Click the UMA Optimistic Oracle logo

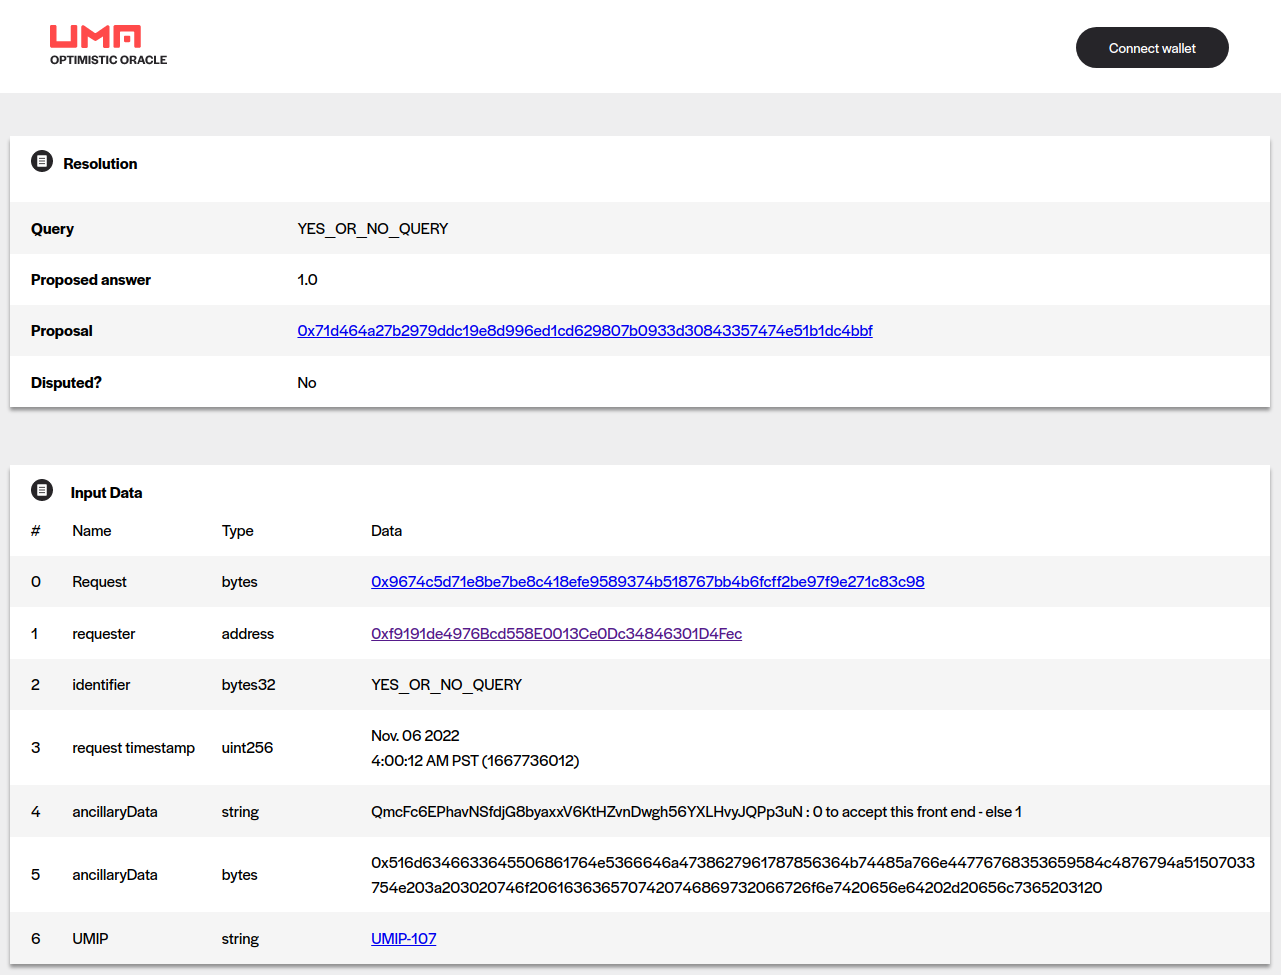click(108, 46)
